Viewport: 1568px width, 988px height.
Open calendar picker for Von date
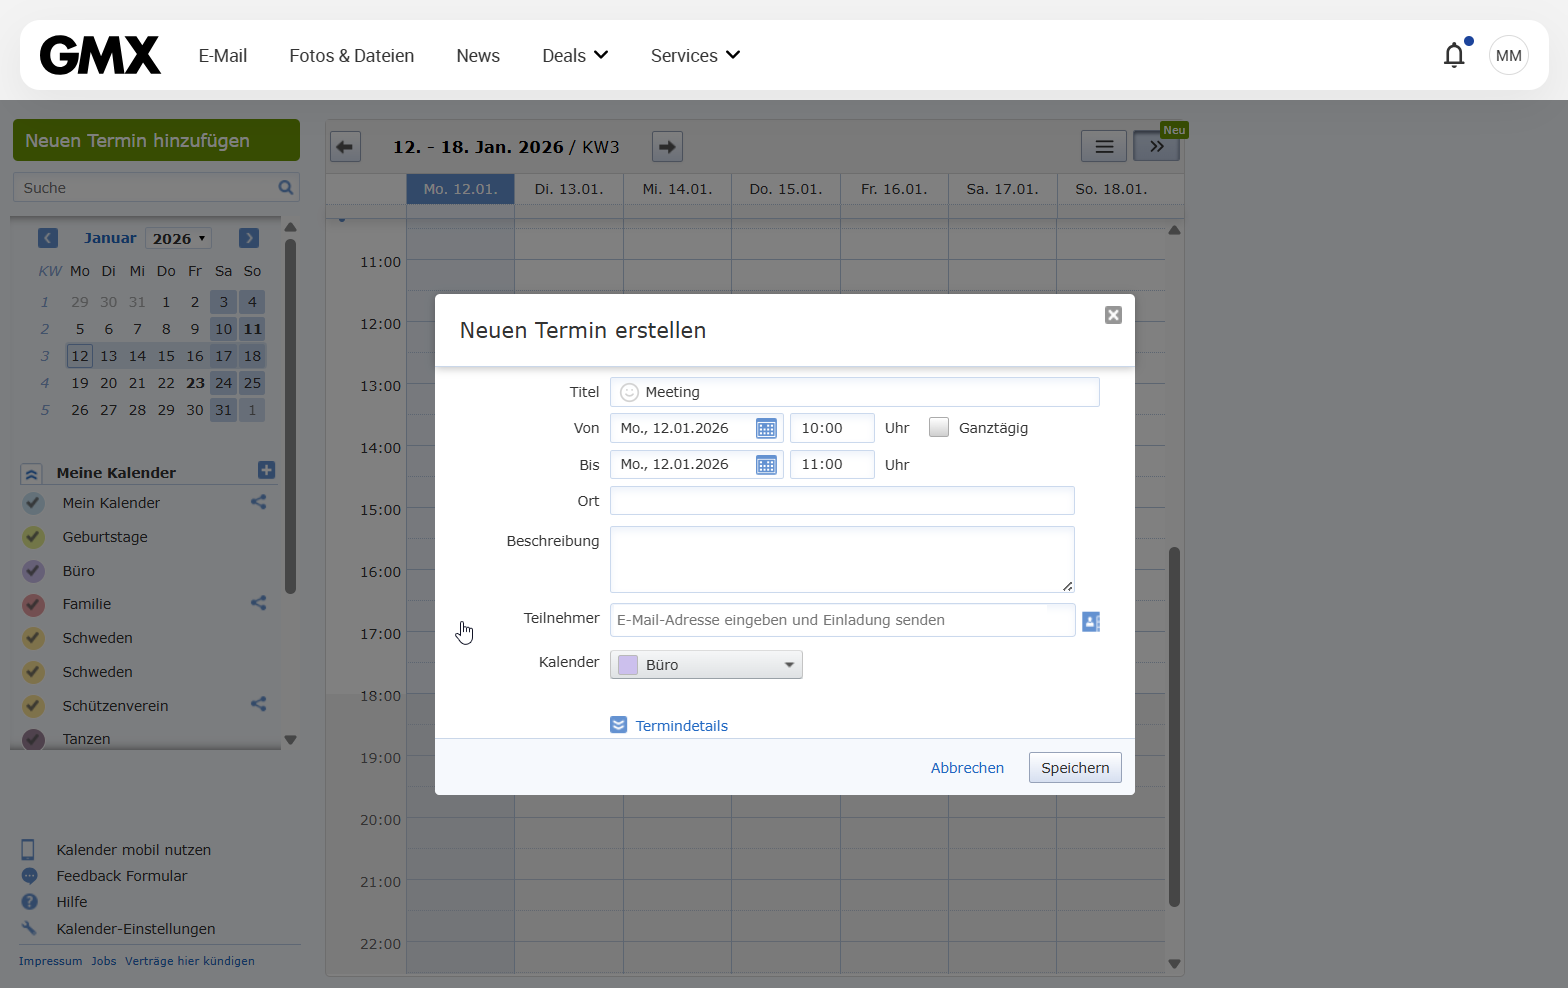[766, 429]
